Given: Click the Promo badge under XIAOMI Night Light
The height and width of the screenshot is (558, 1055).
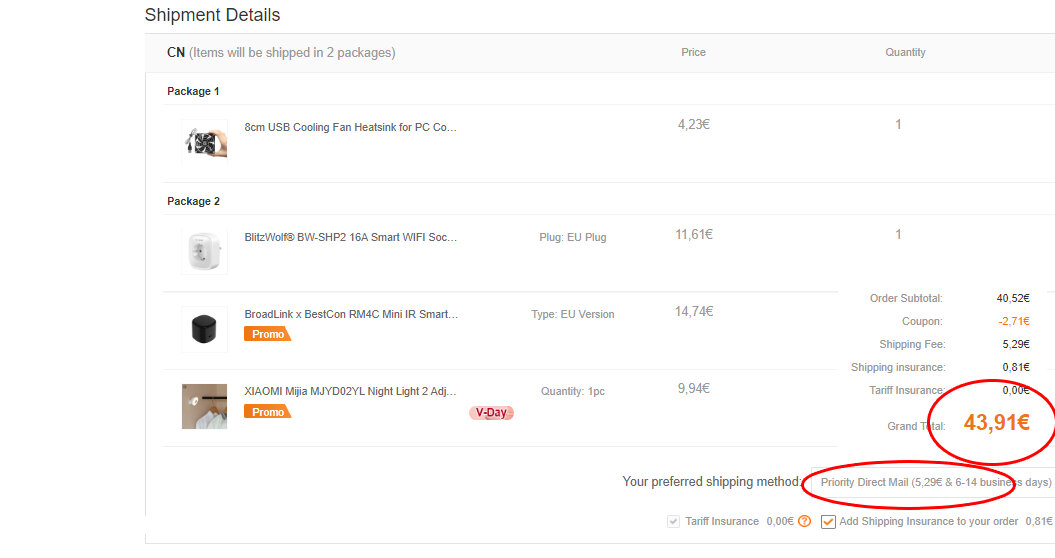Looking at the screenshot, I should tap(267, 411).
